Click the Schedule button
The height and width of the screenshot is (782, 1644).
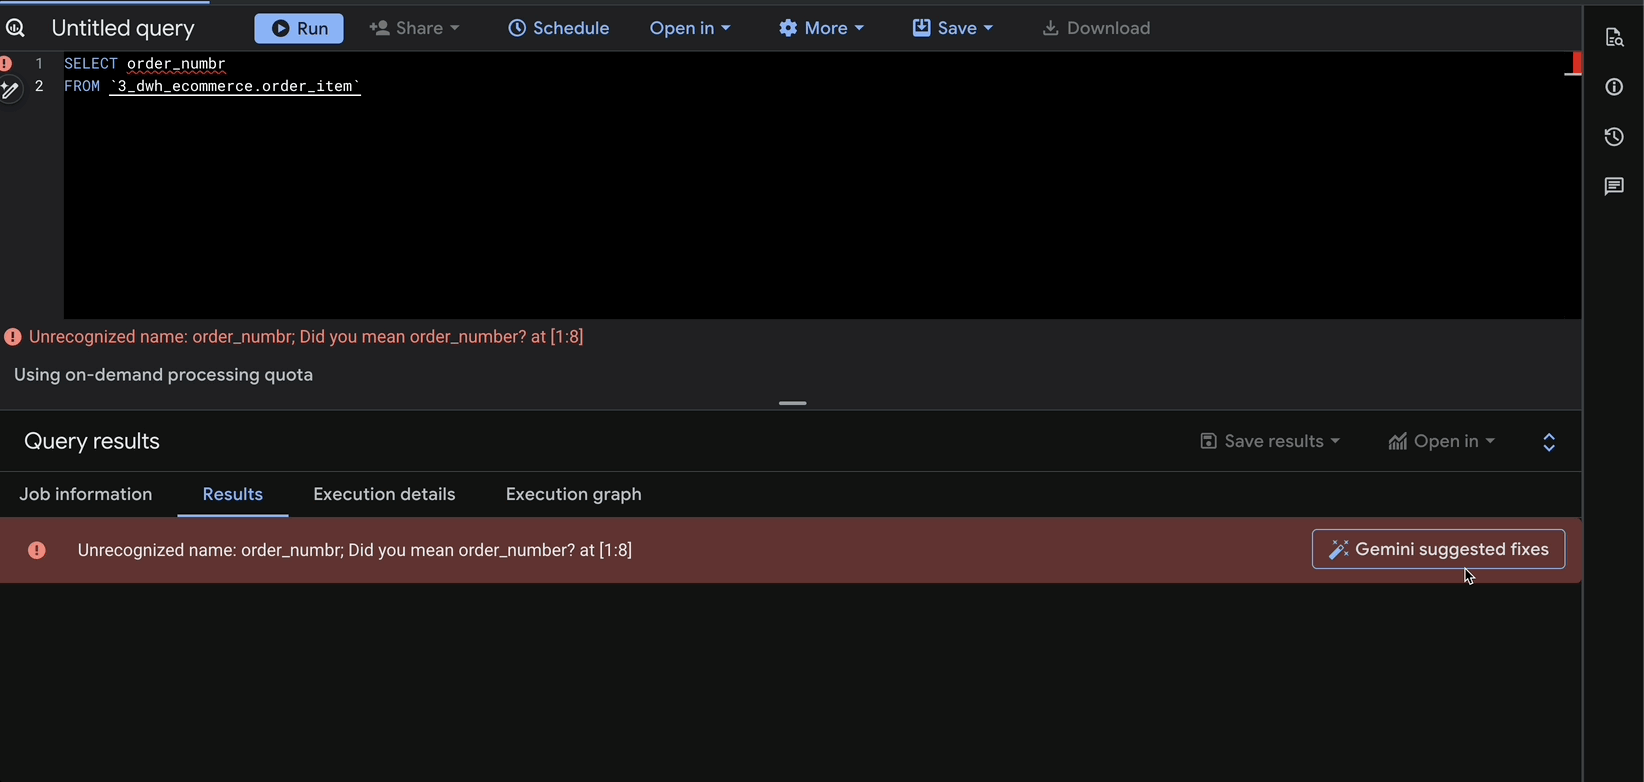pos(559,28)
